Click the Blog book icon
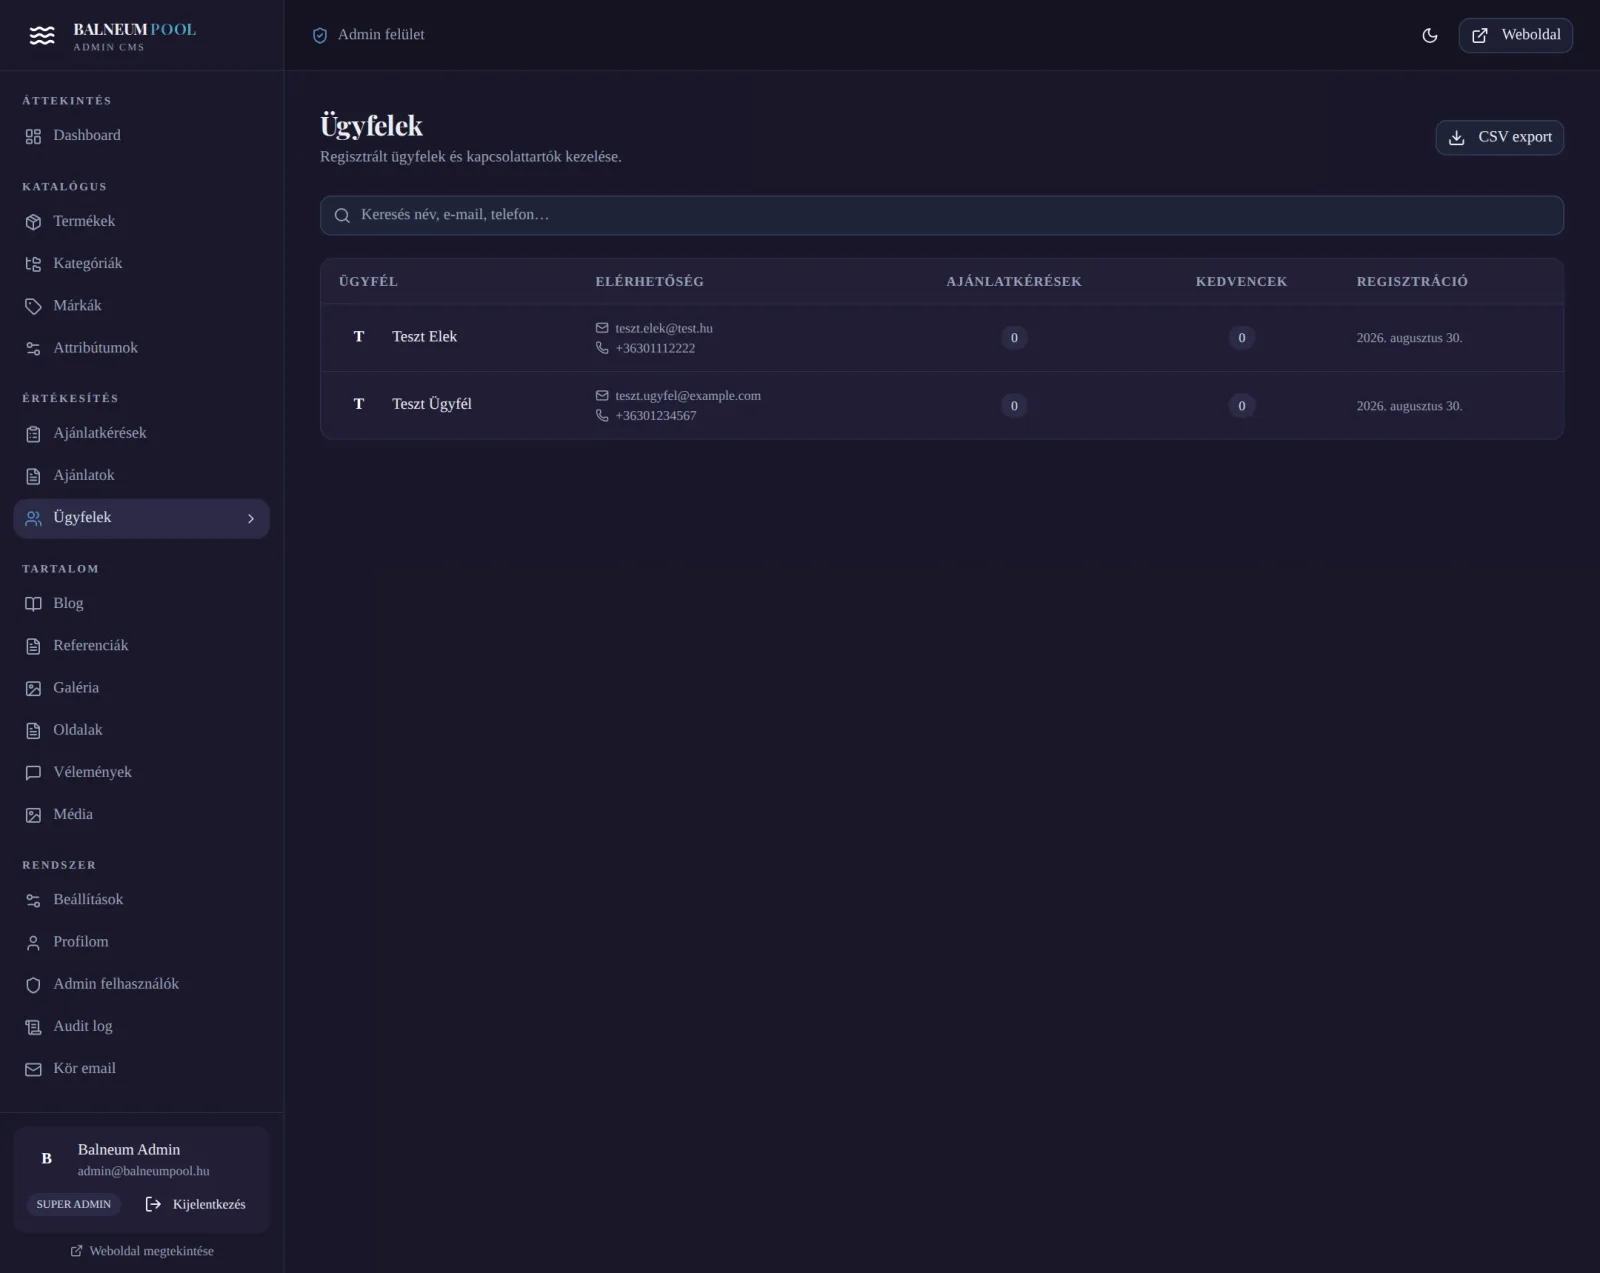The image size is (1600, 1273). point(33,604)
